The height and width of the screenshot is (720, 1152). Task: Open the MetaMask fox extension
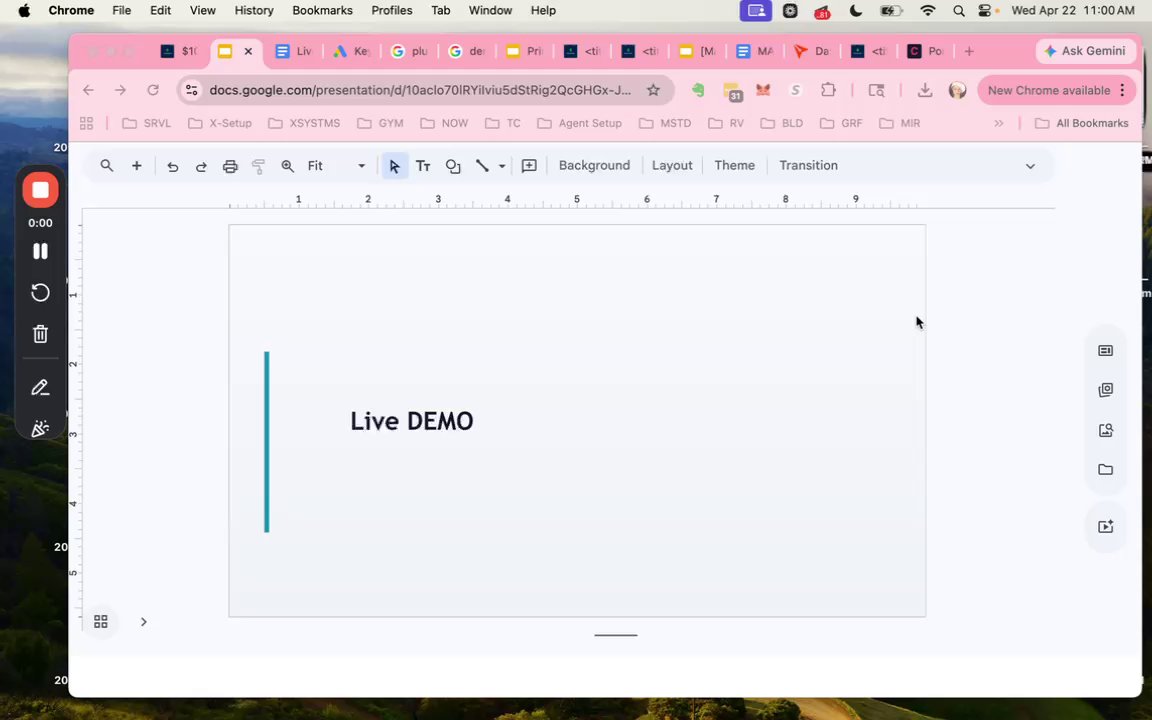[763, 90]
